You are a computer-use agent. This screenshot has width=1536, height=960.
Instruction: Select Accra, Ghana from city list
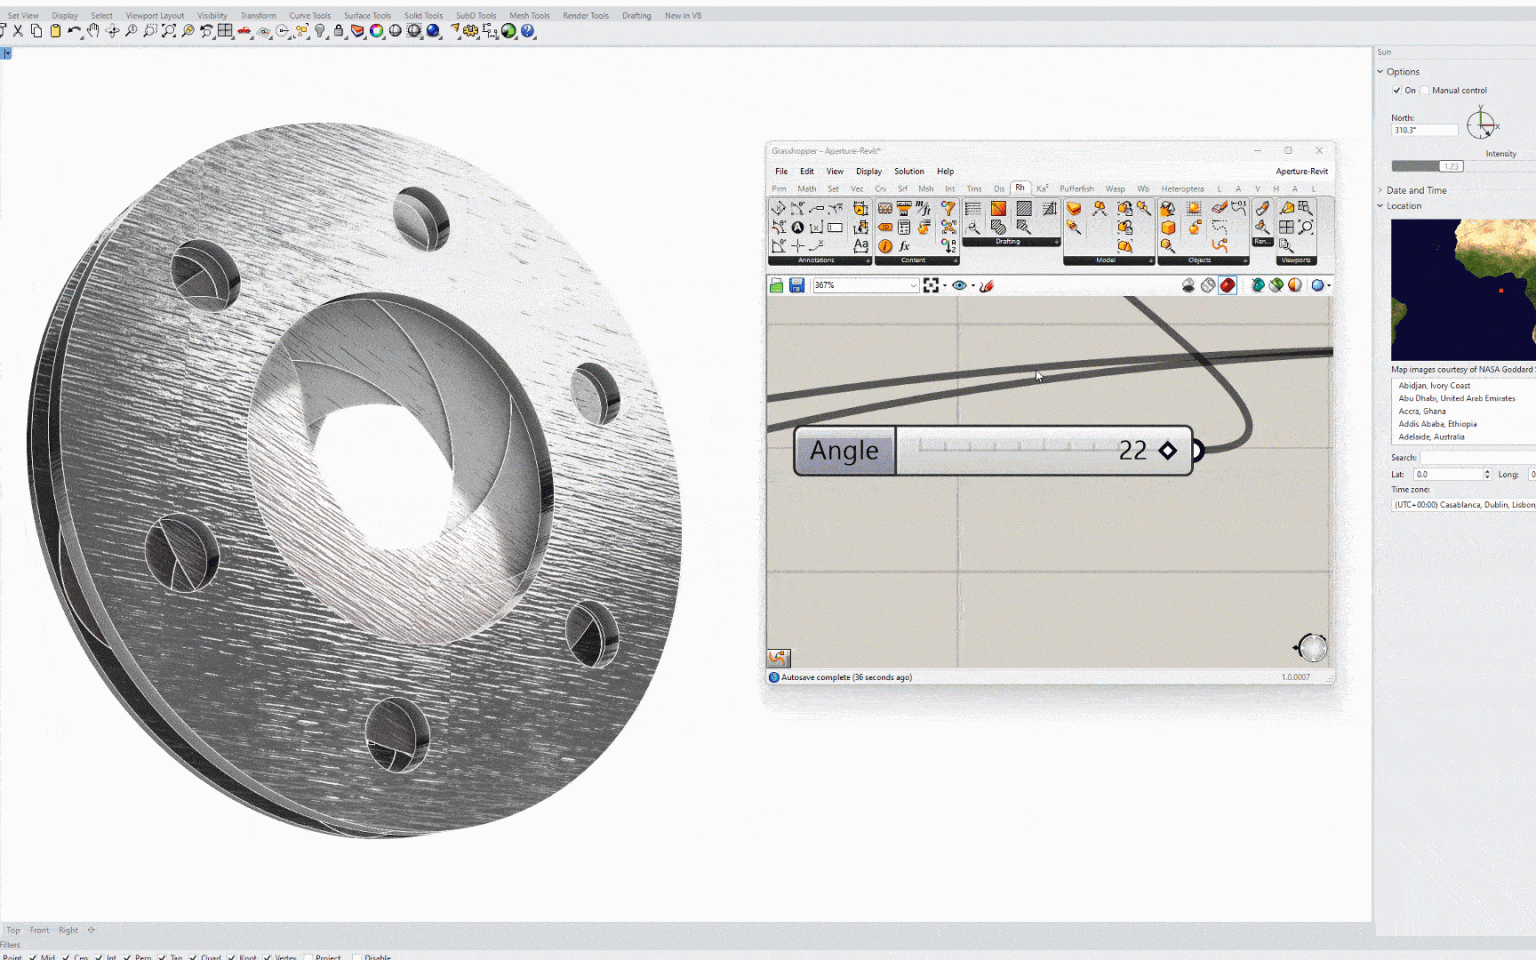1422,411
